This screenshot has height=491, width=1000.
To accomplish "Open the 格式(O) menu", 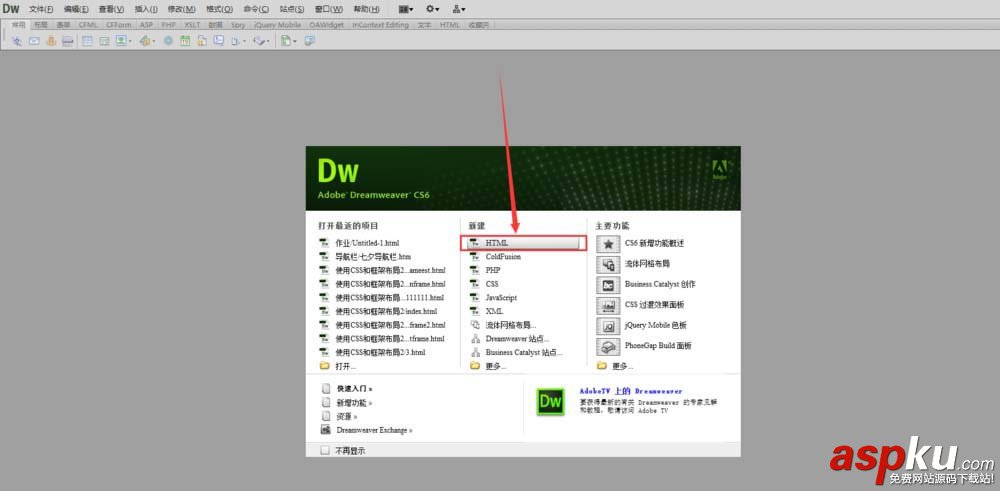I will click(x=219, y=9).
